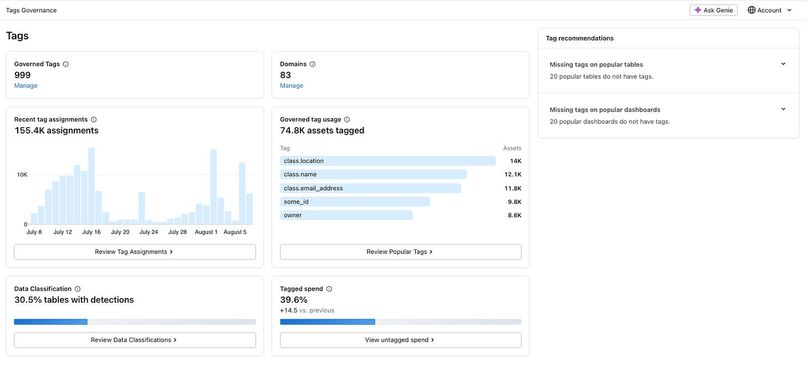The width and height of the screenshot is (807, 377).
Task: Click Review Data Classifications button
Action: [135, 340]
